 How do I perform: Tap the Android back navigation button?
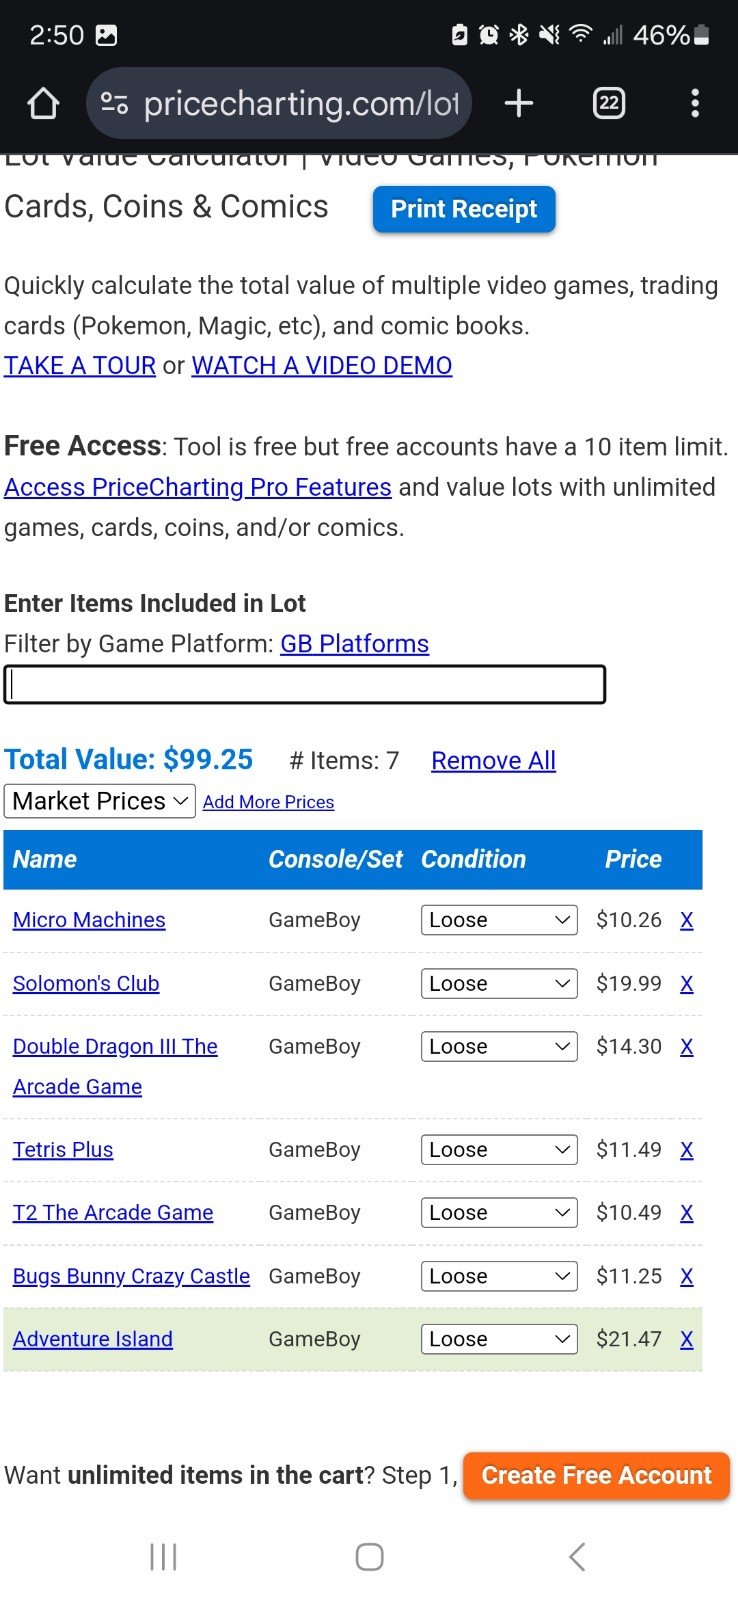[576, 1556]
